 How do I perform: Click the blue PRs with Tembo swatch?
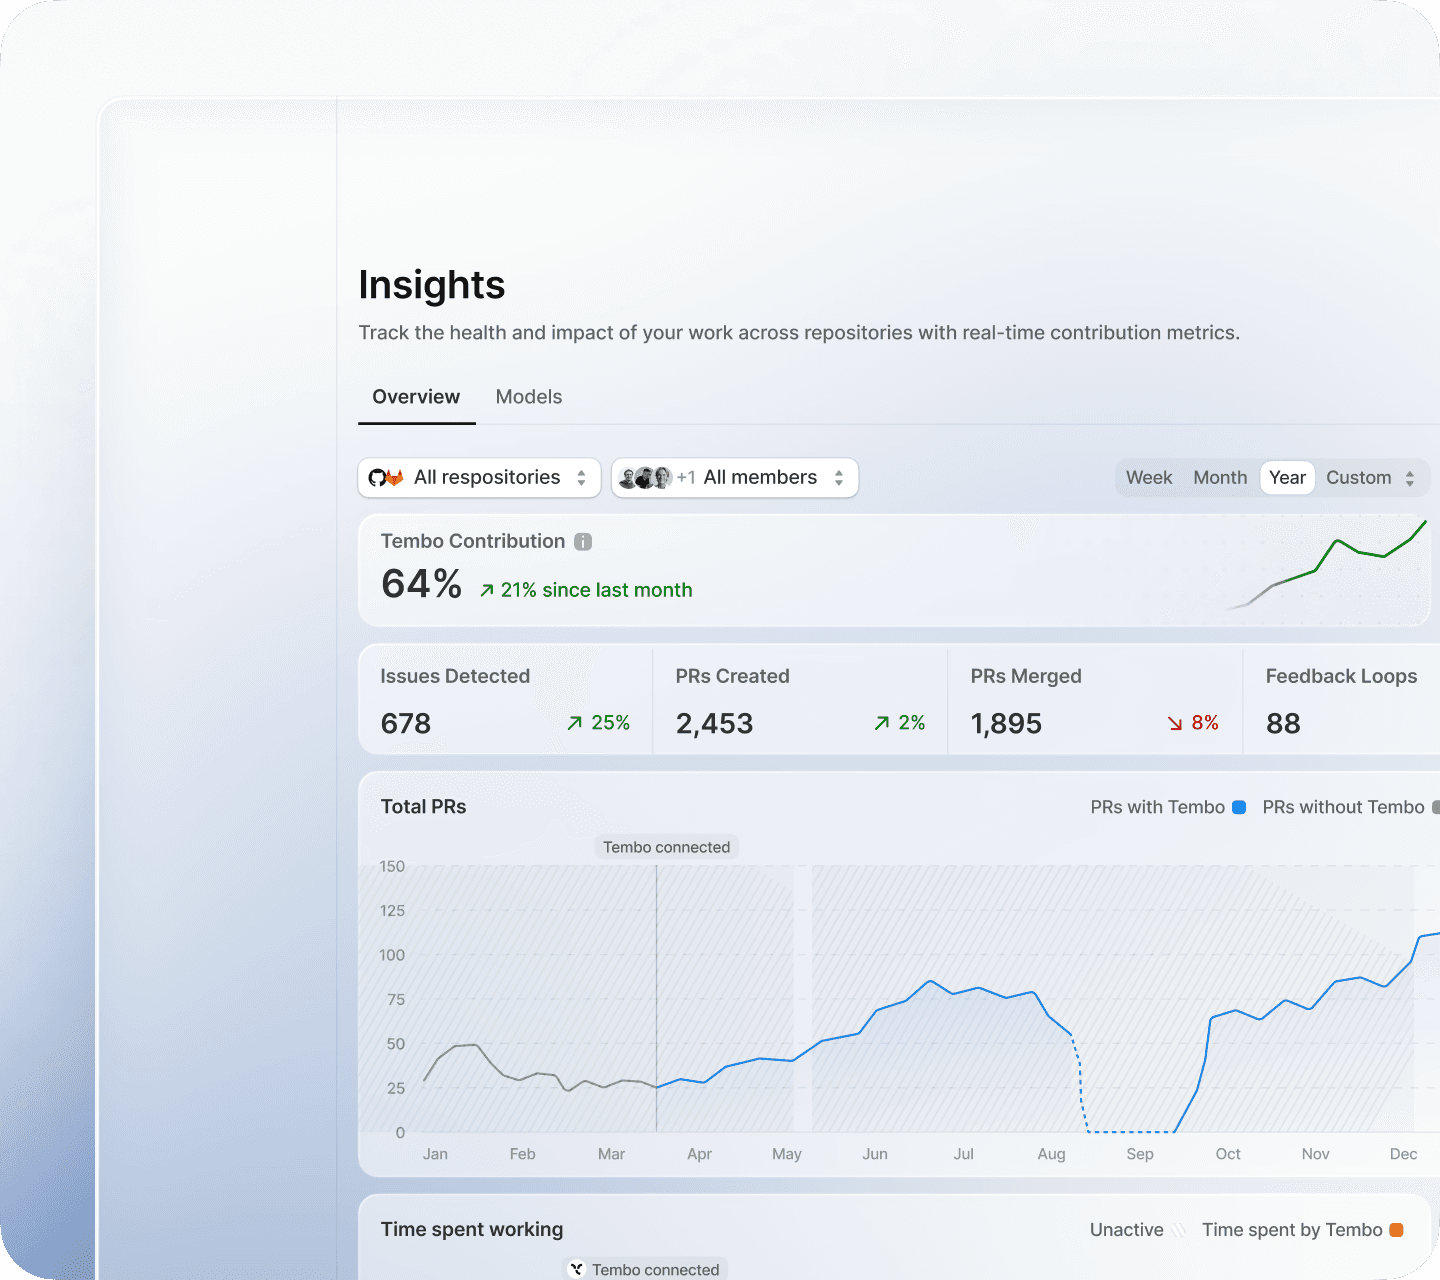click(x=1239, y=807)
